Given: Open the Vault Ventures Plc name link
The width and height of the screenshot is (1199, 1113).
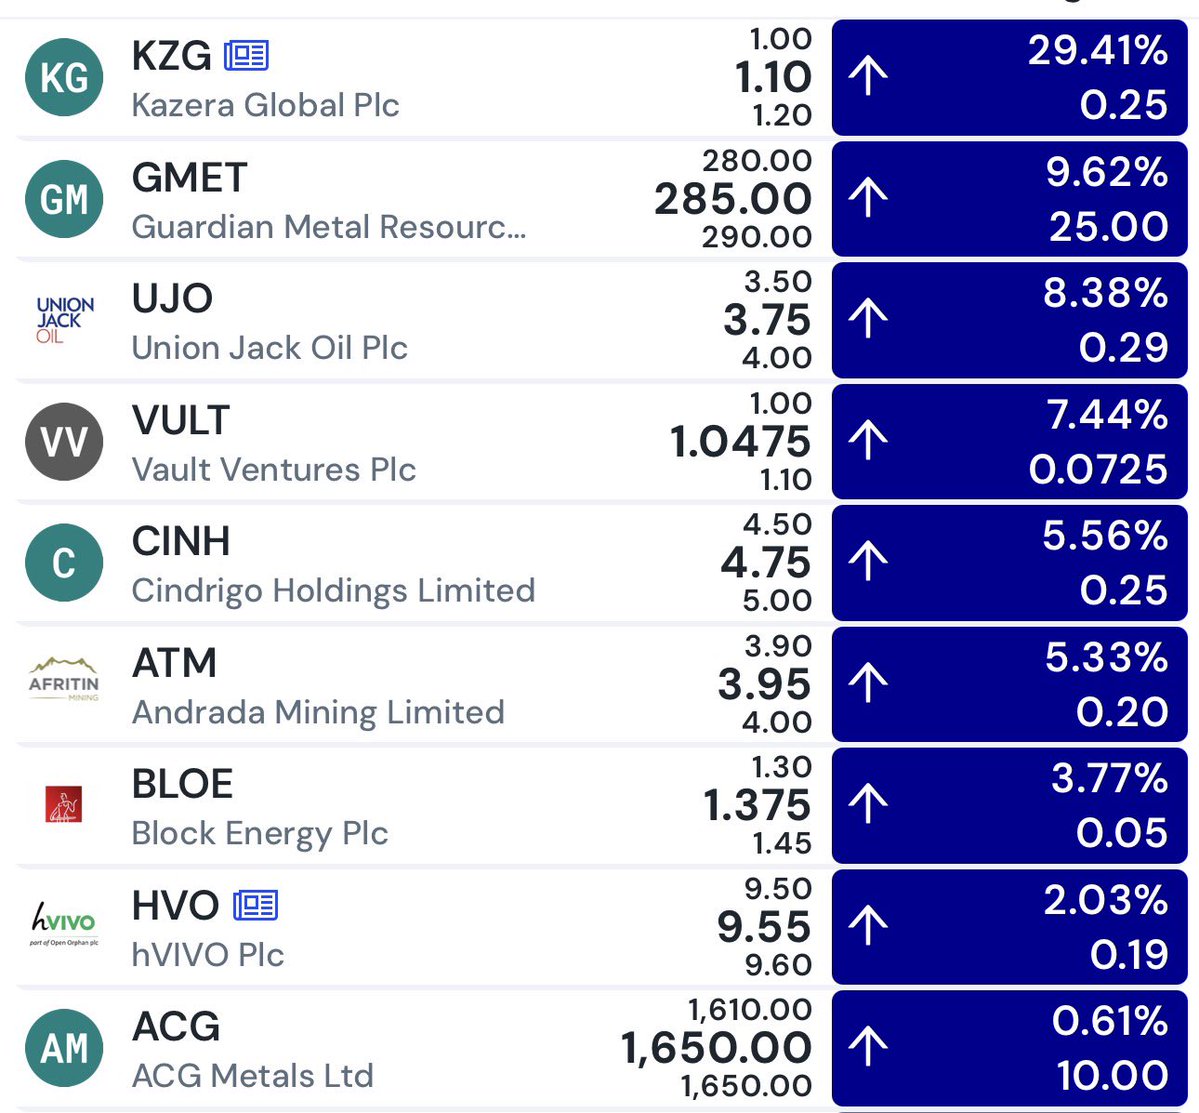Looking at the screenshot, I should tap(274, 470).
